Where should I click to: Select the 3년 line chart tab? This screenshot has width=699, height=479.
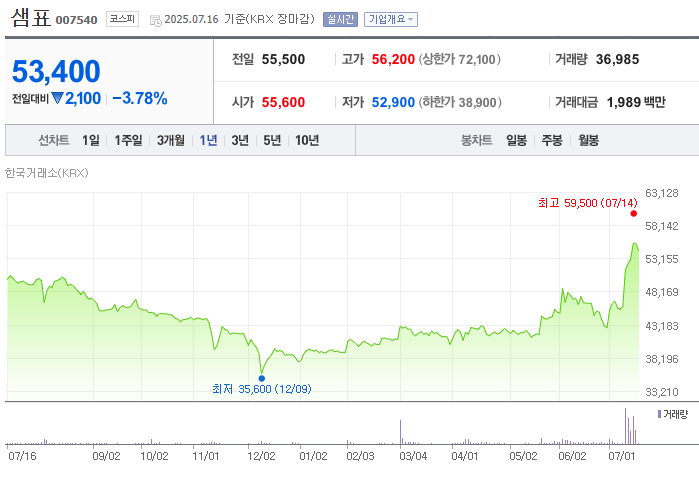(x=240, y=140)
